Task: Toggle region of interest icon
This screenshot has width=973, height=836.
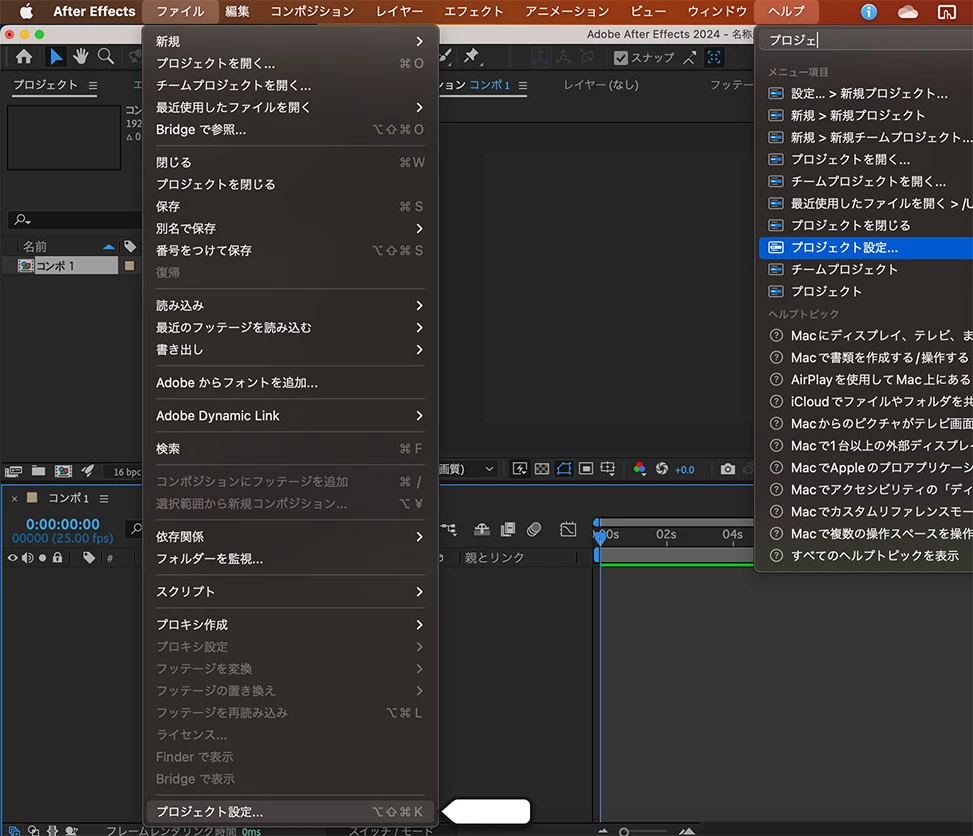Action: pyautogui.click(x=585, y=469)
